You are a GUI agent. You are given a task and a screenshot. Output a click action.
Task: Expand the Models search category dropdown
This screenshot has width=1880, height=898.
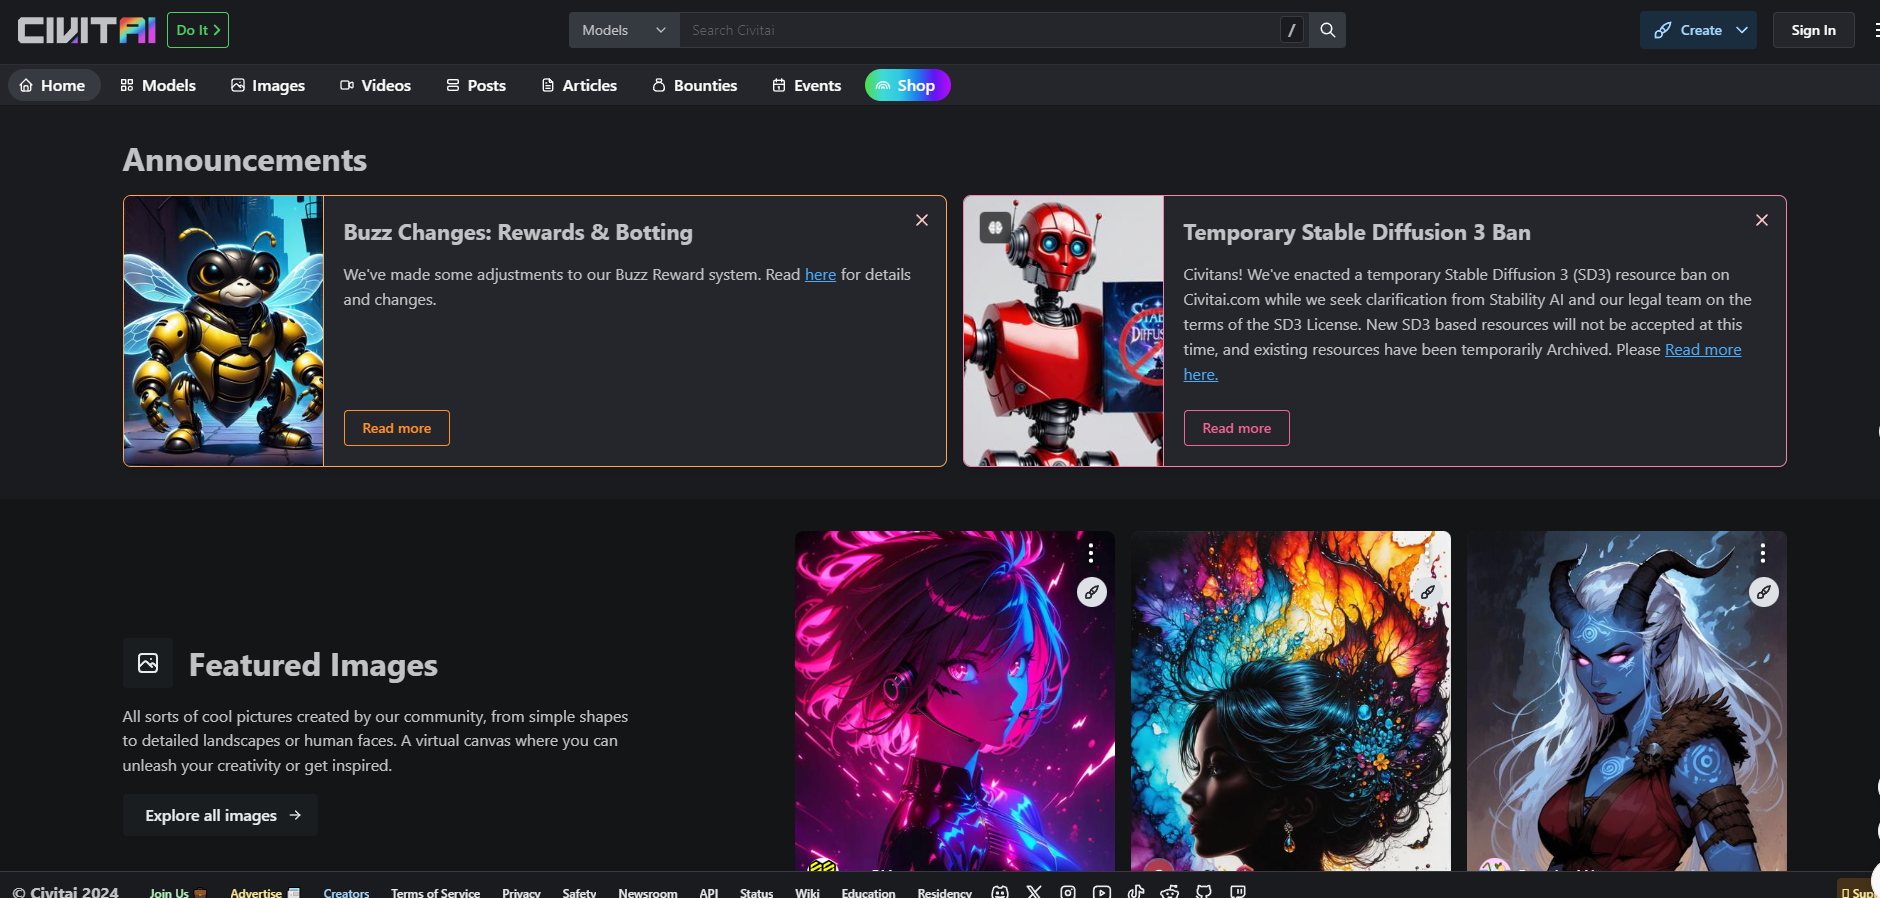[x=624, y=30]
